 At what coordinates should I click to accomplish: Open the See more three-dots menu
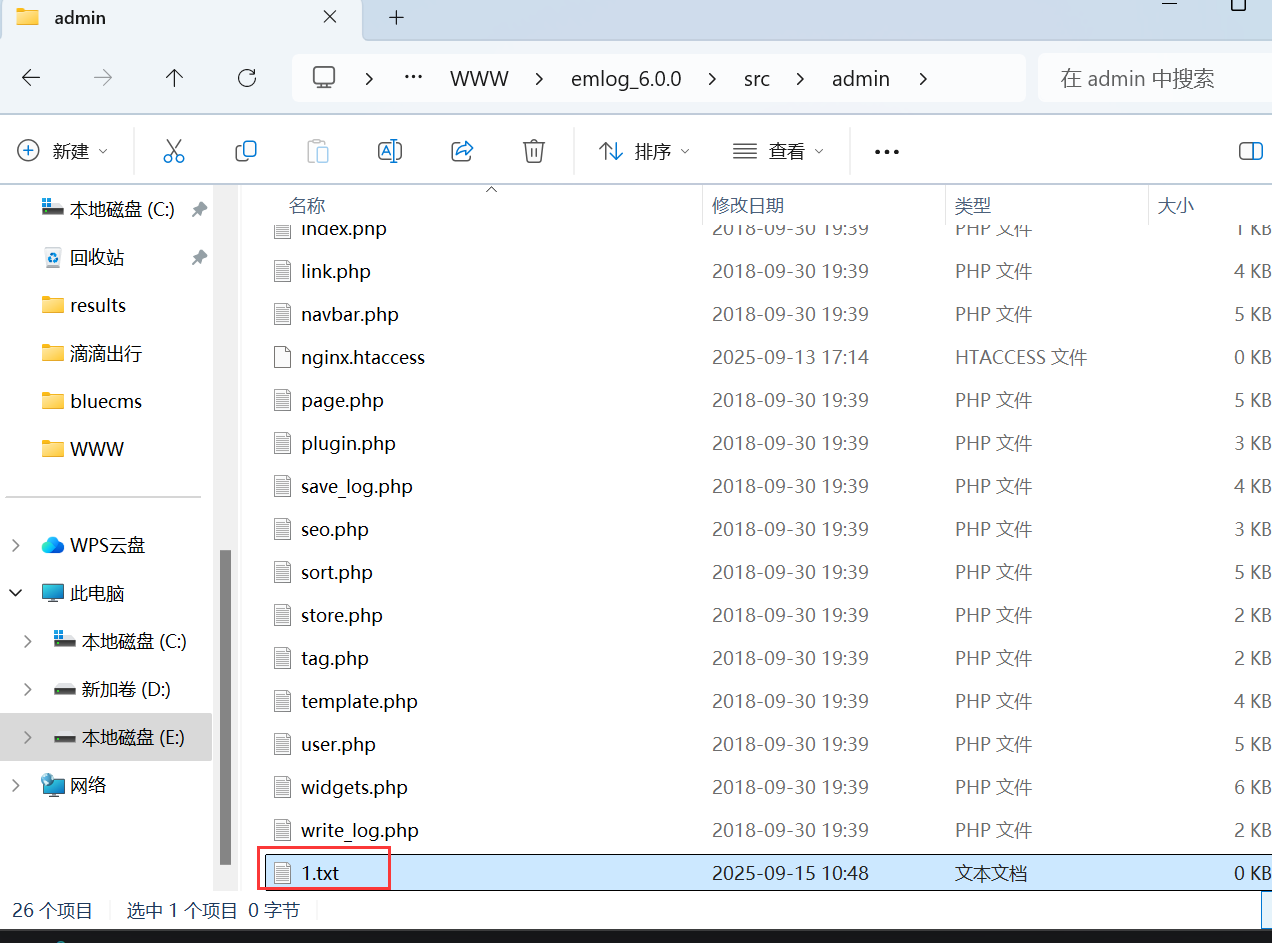[887, 152]
